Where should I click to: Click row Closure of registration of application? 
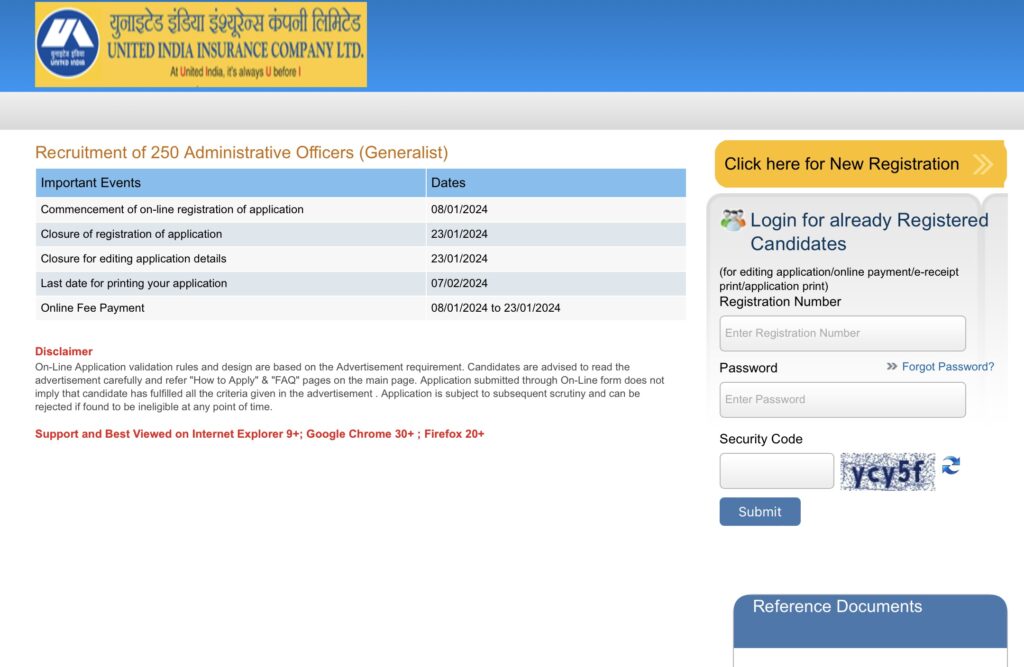tap(360, 235)
